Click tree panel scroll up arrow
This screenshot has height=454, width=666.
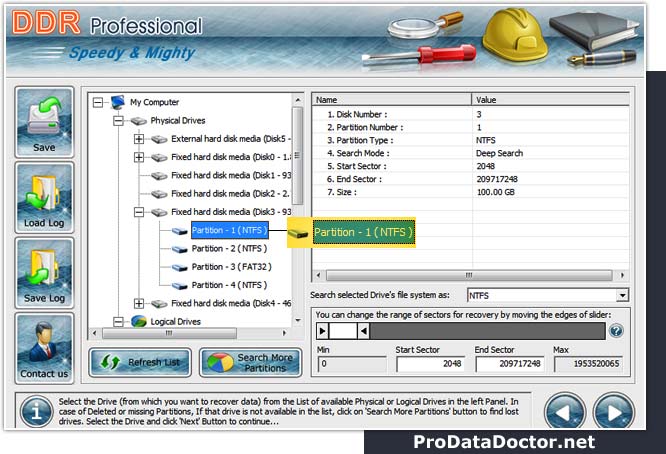[x=298, y=100]
